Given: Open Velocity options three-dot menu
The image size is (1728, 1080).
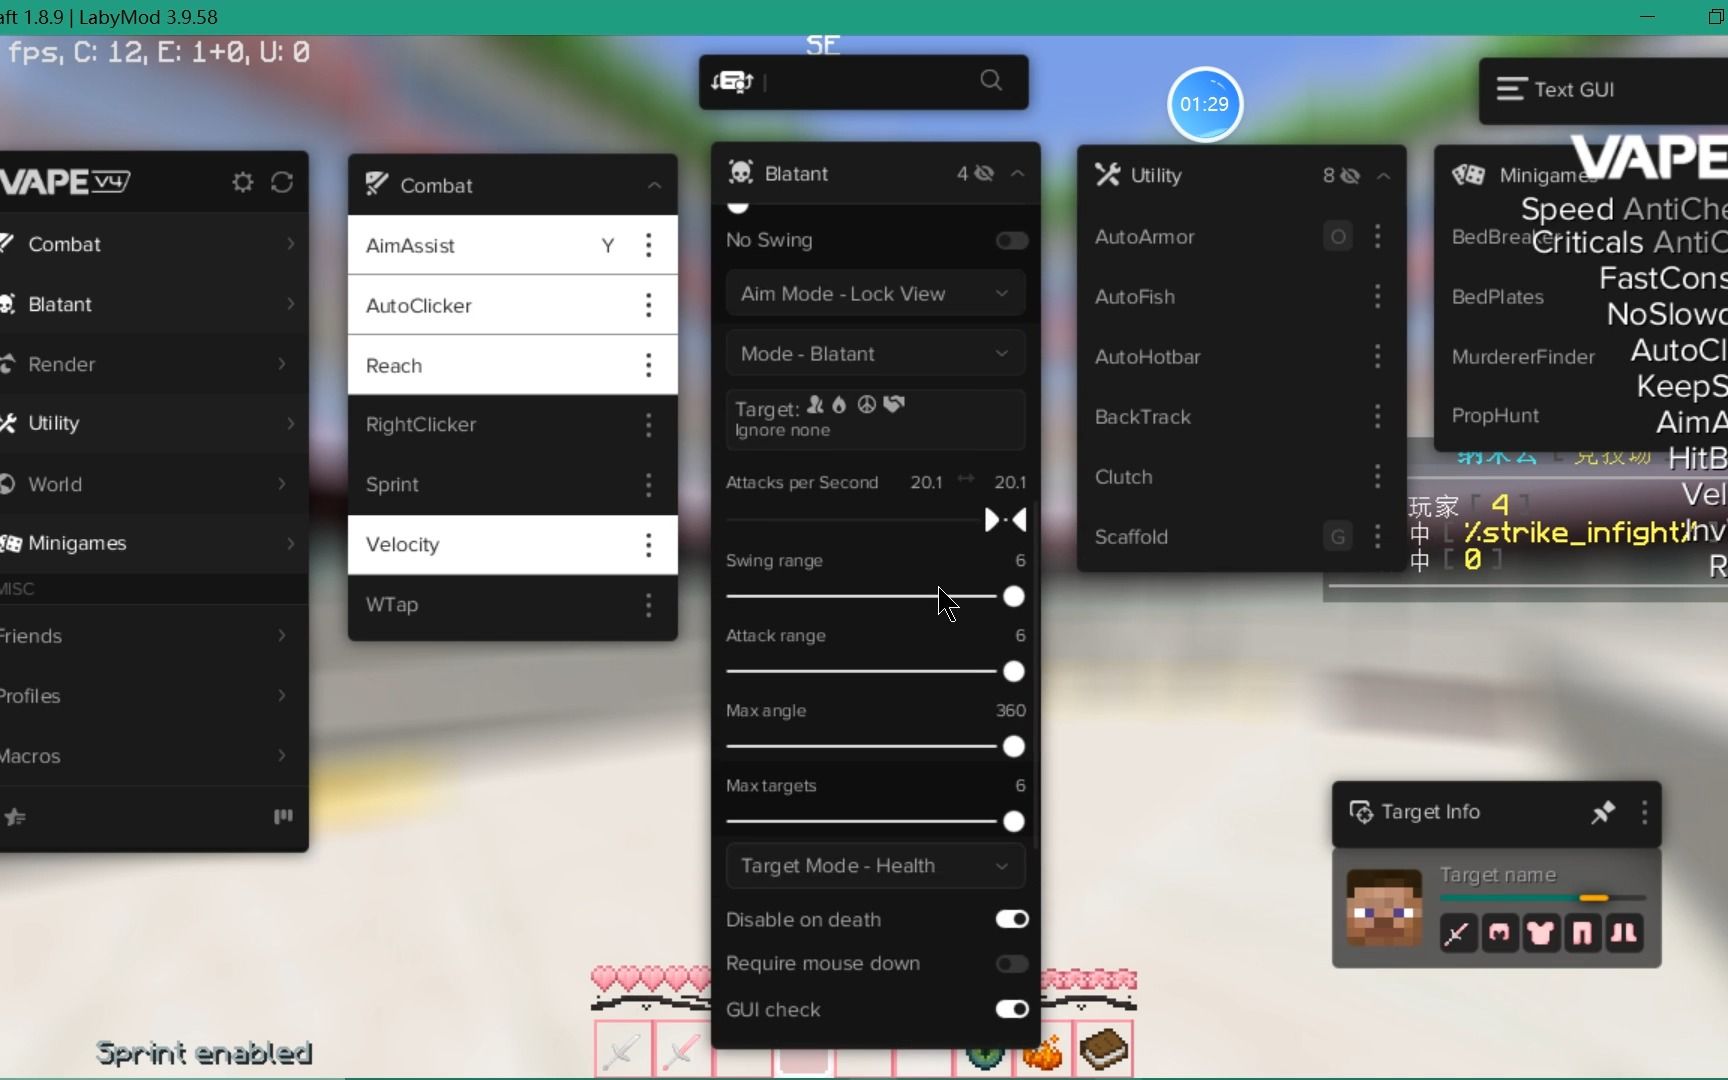Looking at the screenshot, I should (x=649, y=545).
